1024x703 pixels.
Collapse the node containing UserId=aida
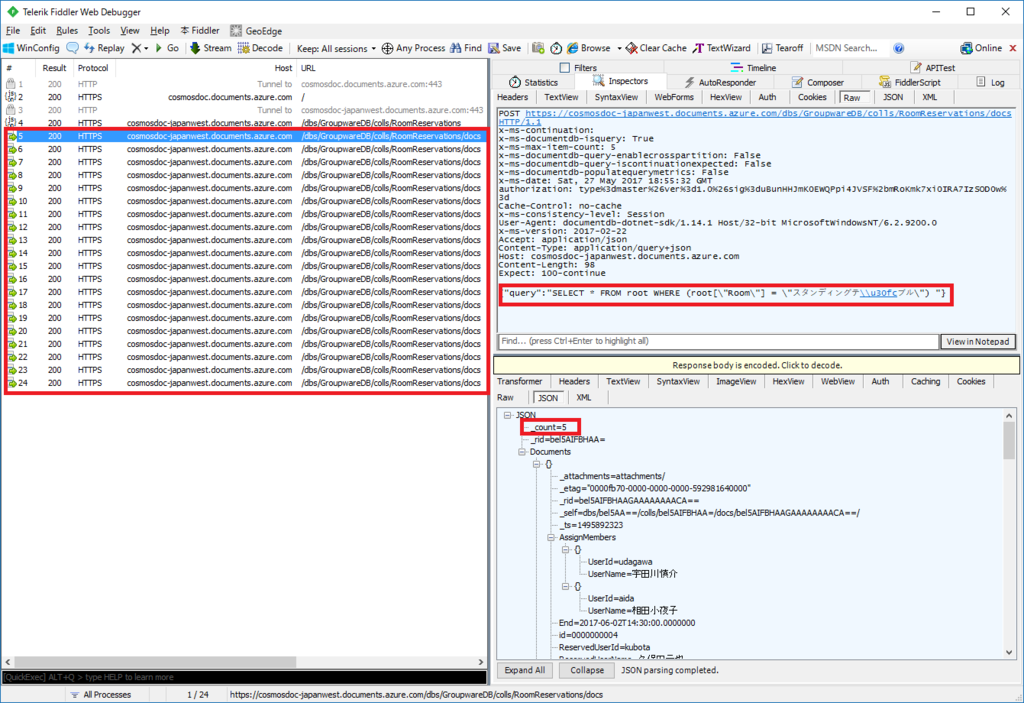click(x=566, y=586)
